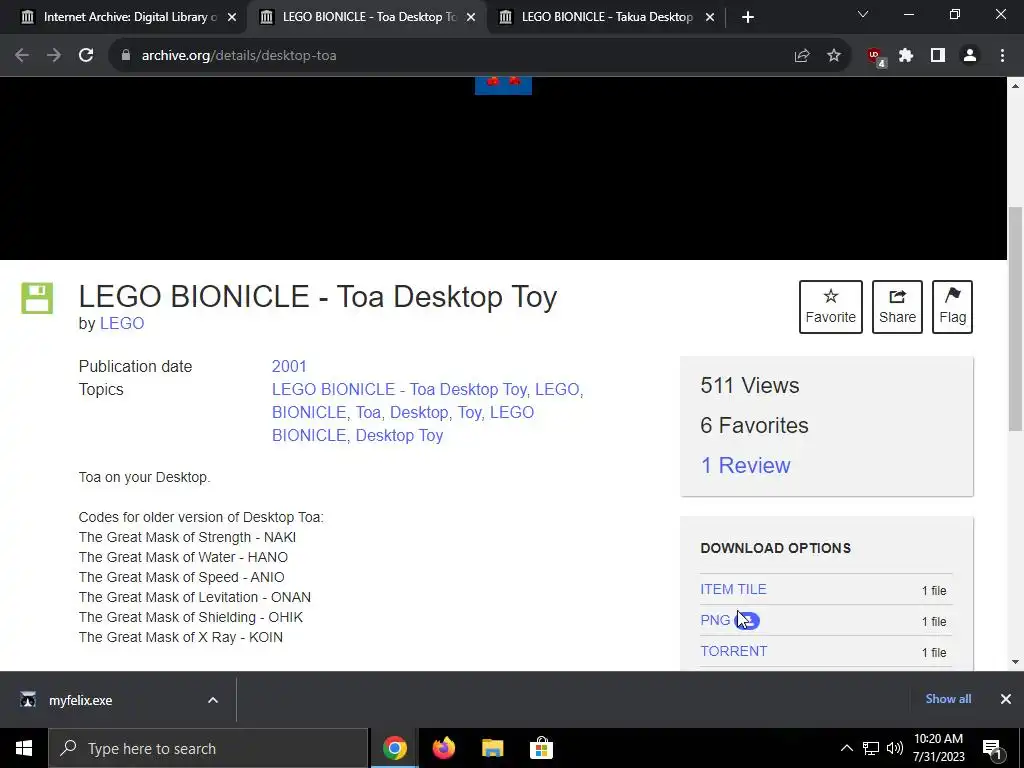The height and width of the screenshot is (768, 1024).
Task: Click the Favorite button
Action: click(x=831, y=307)
